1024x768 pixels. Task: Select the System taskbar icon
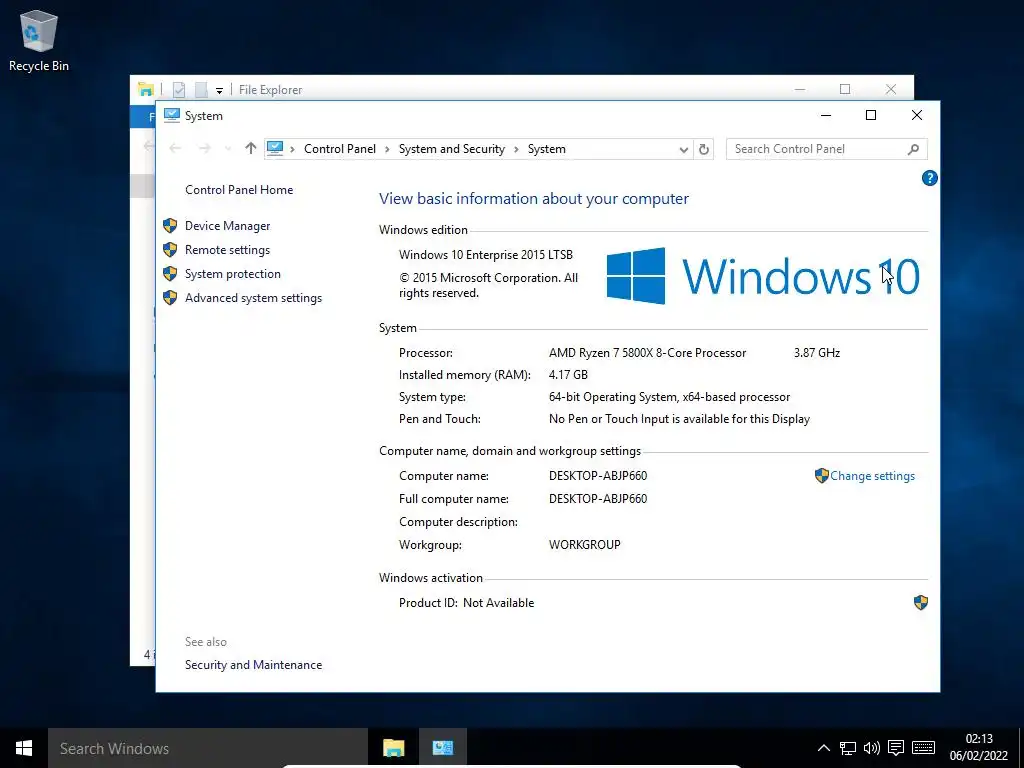pos(442,748)
